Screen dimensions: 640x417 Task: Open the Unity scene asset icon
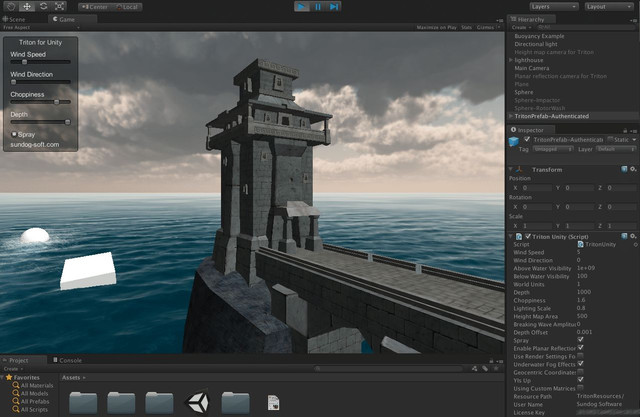(197, 402)
